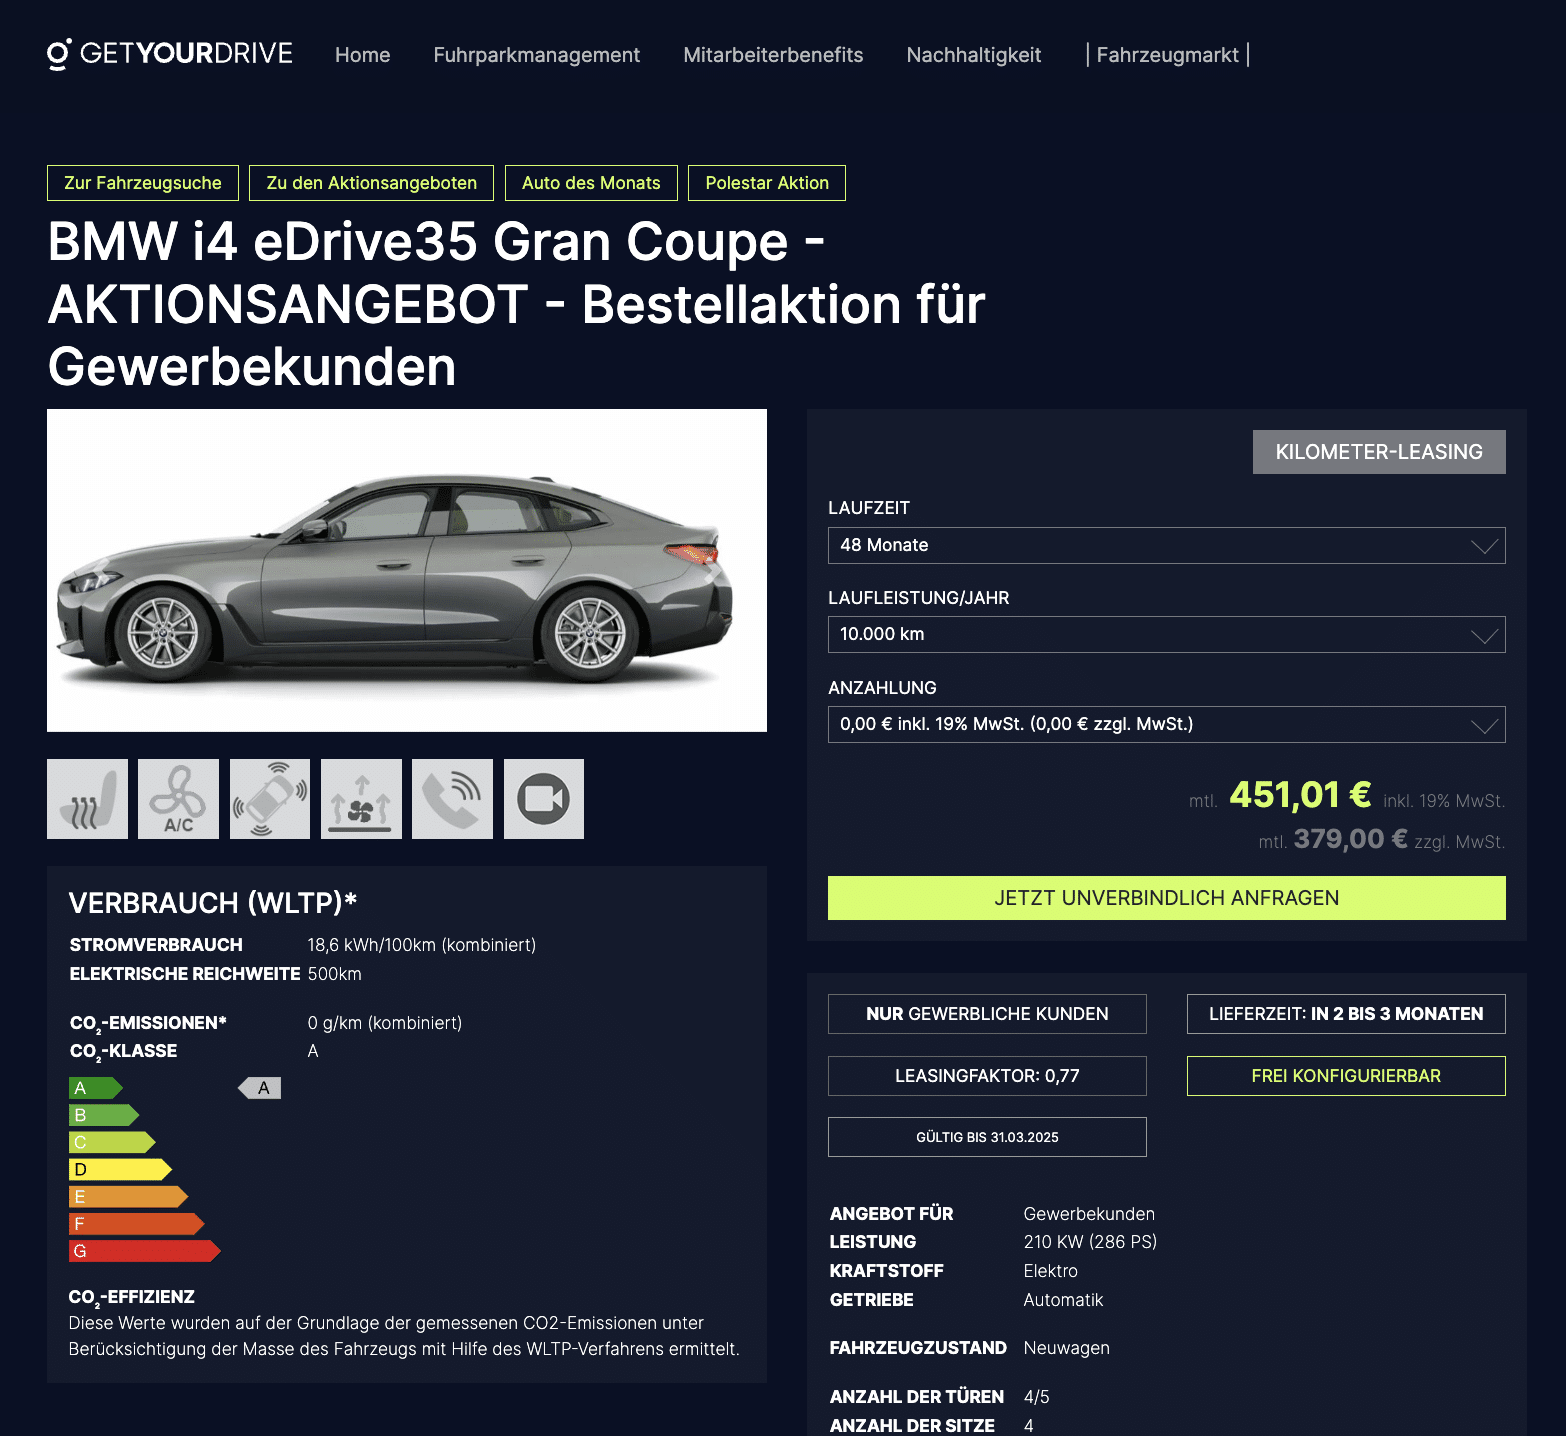Click the 0 g/km (kombiniert) emissions value

pos(384,1023)
